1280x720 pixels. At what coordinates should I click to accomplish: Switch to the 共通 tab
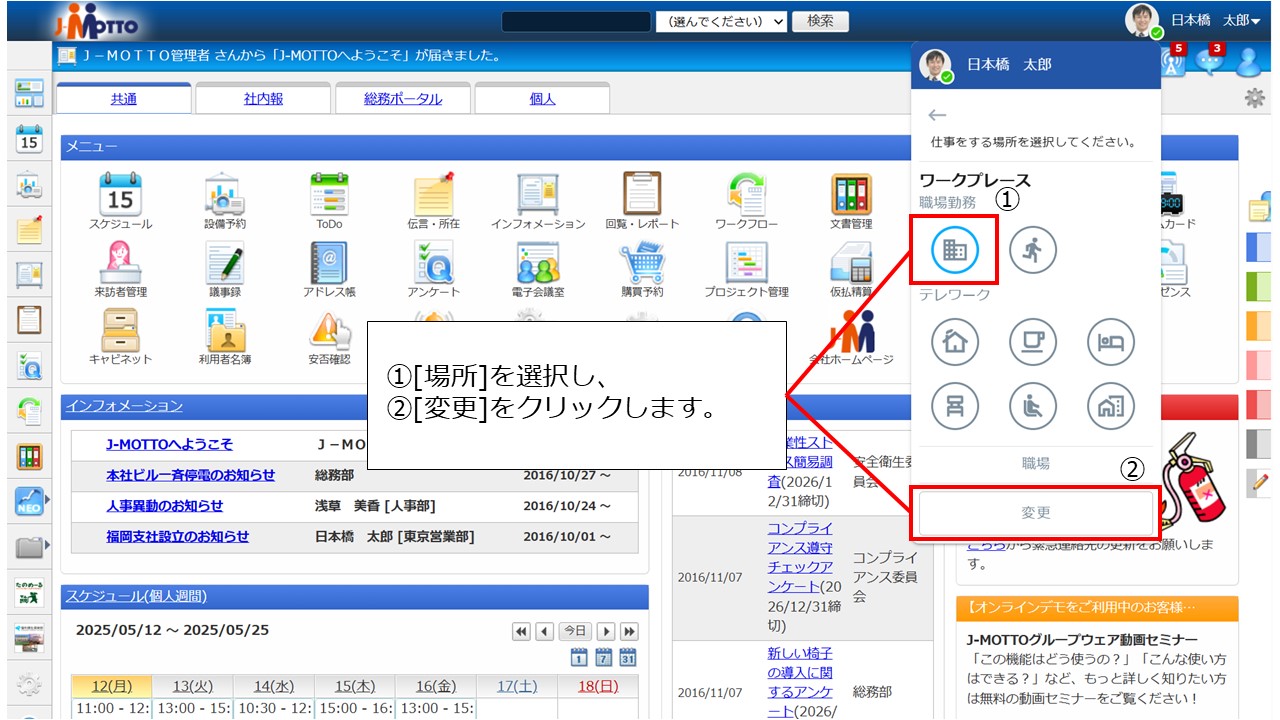pyautogui.click(x=124, y=99)
